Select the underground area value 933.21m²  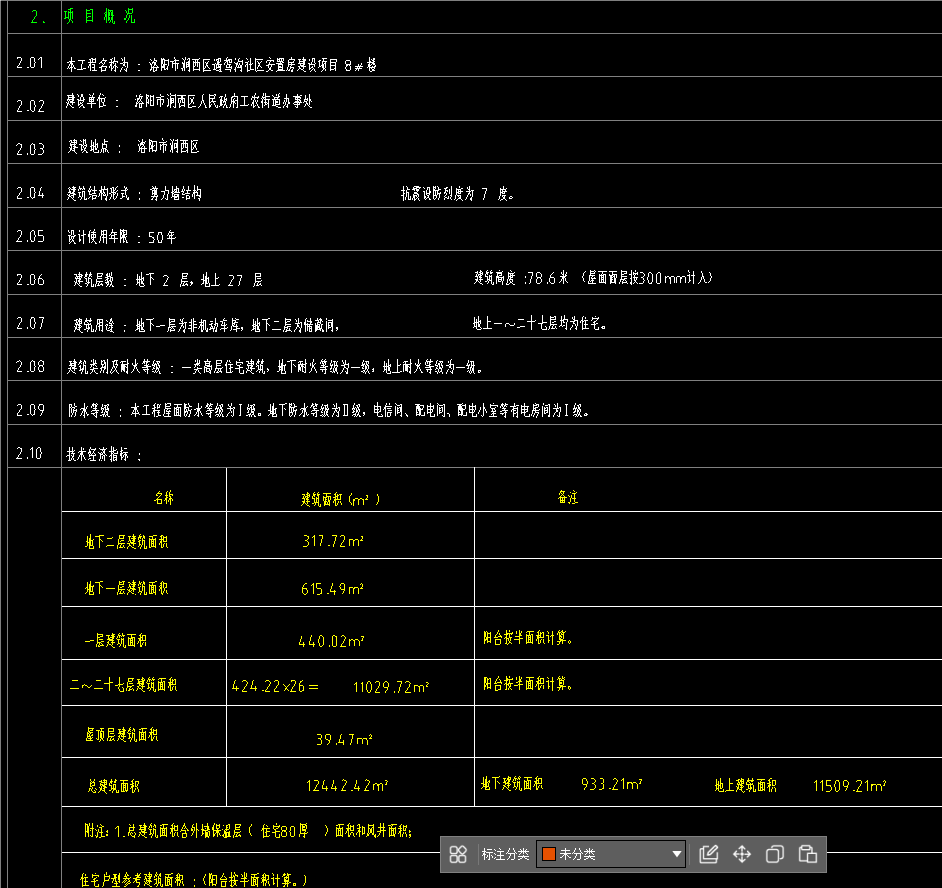tap(612, 784)
